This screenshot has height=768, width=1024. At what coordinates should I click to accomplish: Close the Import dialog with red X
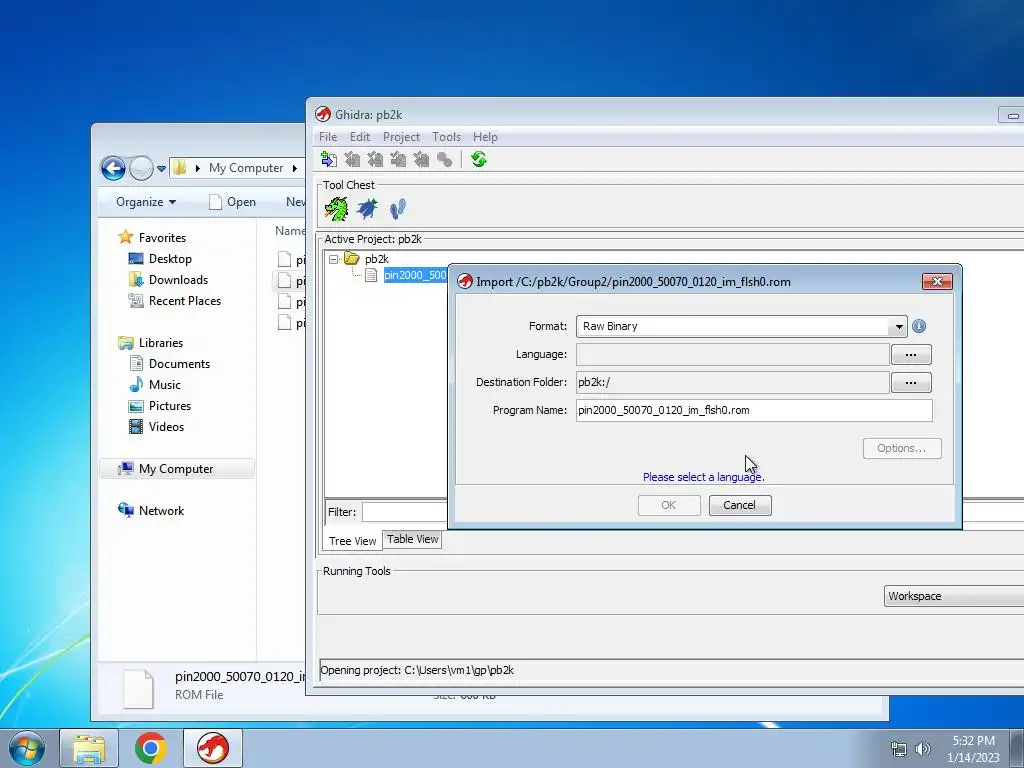[937, 281]
